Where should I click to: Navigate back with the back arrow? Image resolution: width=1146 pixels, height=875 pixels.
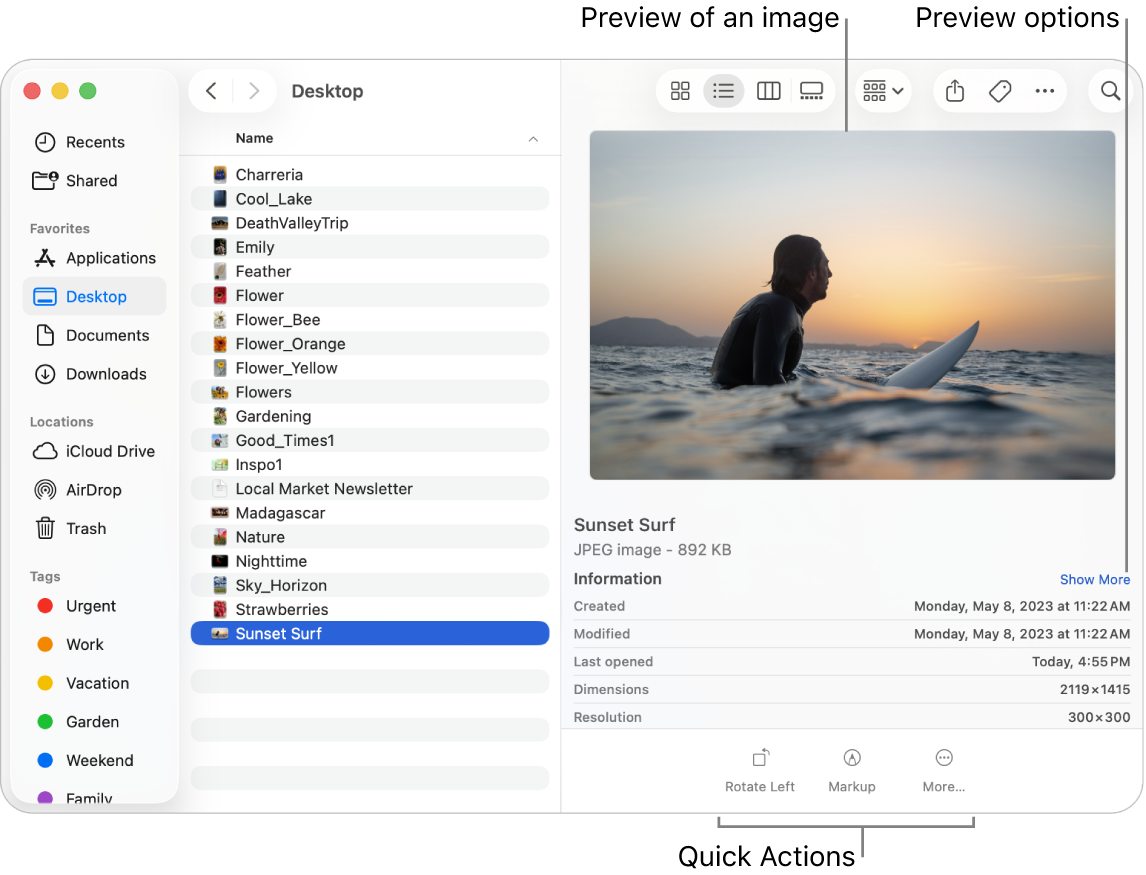coord(211,90)
